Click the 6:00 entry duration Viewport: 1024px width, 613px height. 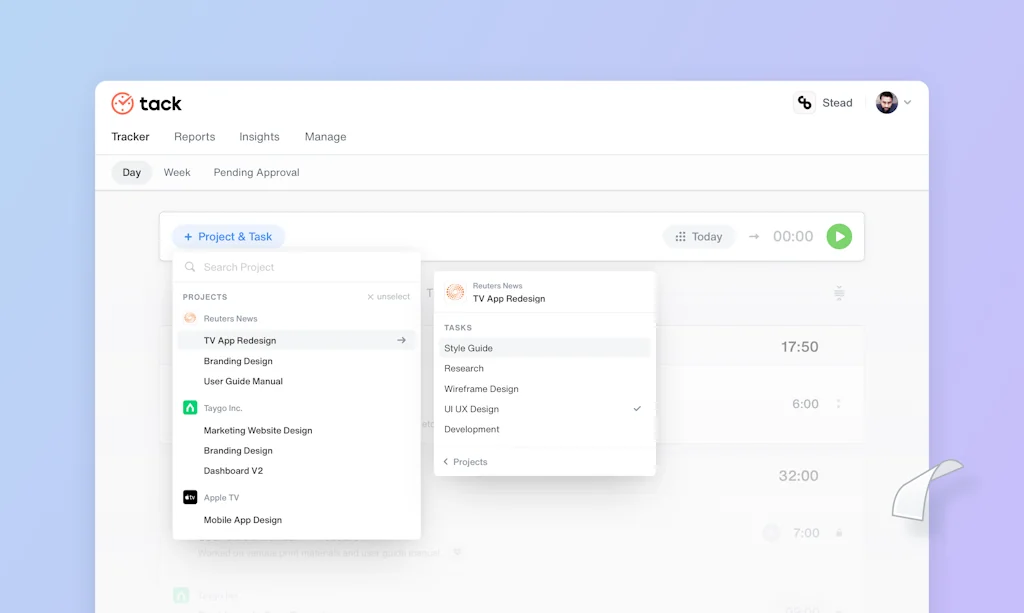[x=805, y=404]
